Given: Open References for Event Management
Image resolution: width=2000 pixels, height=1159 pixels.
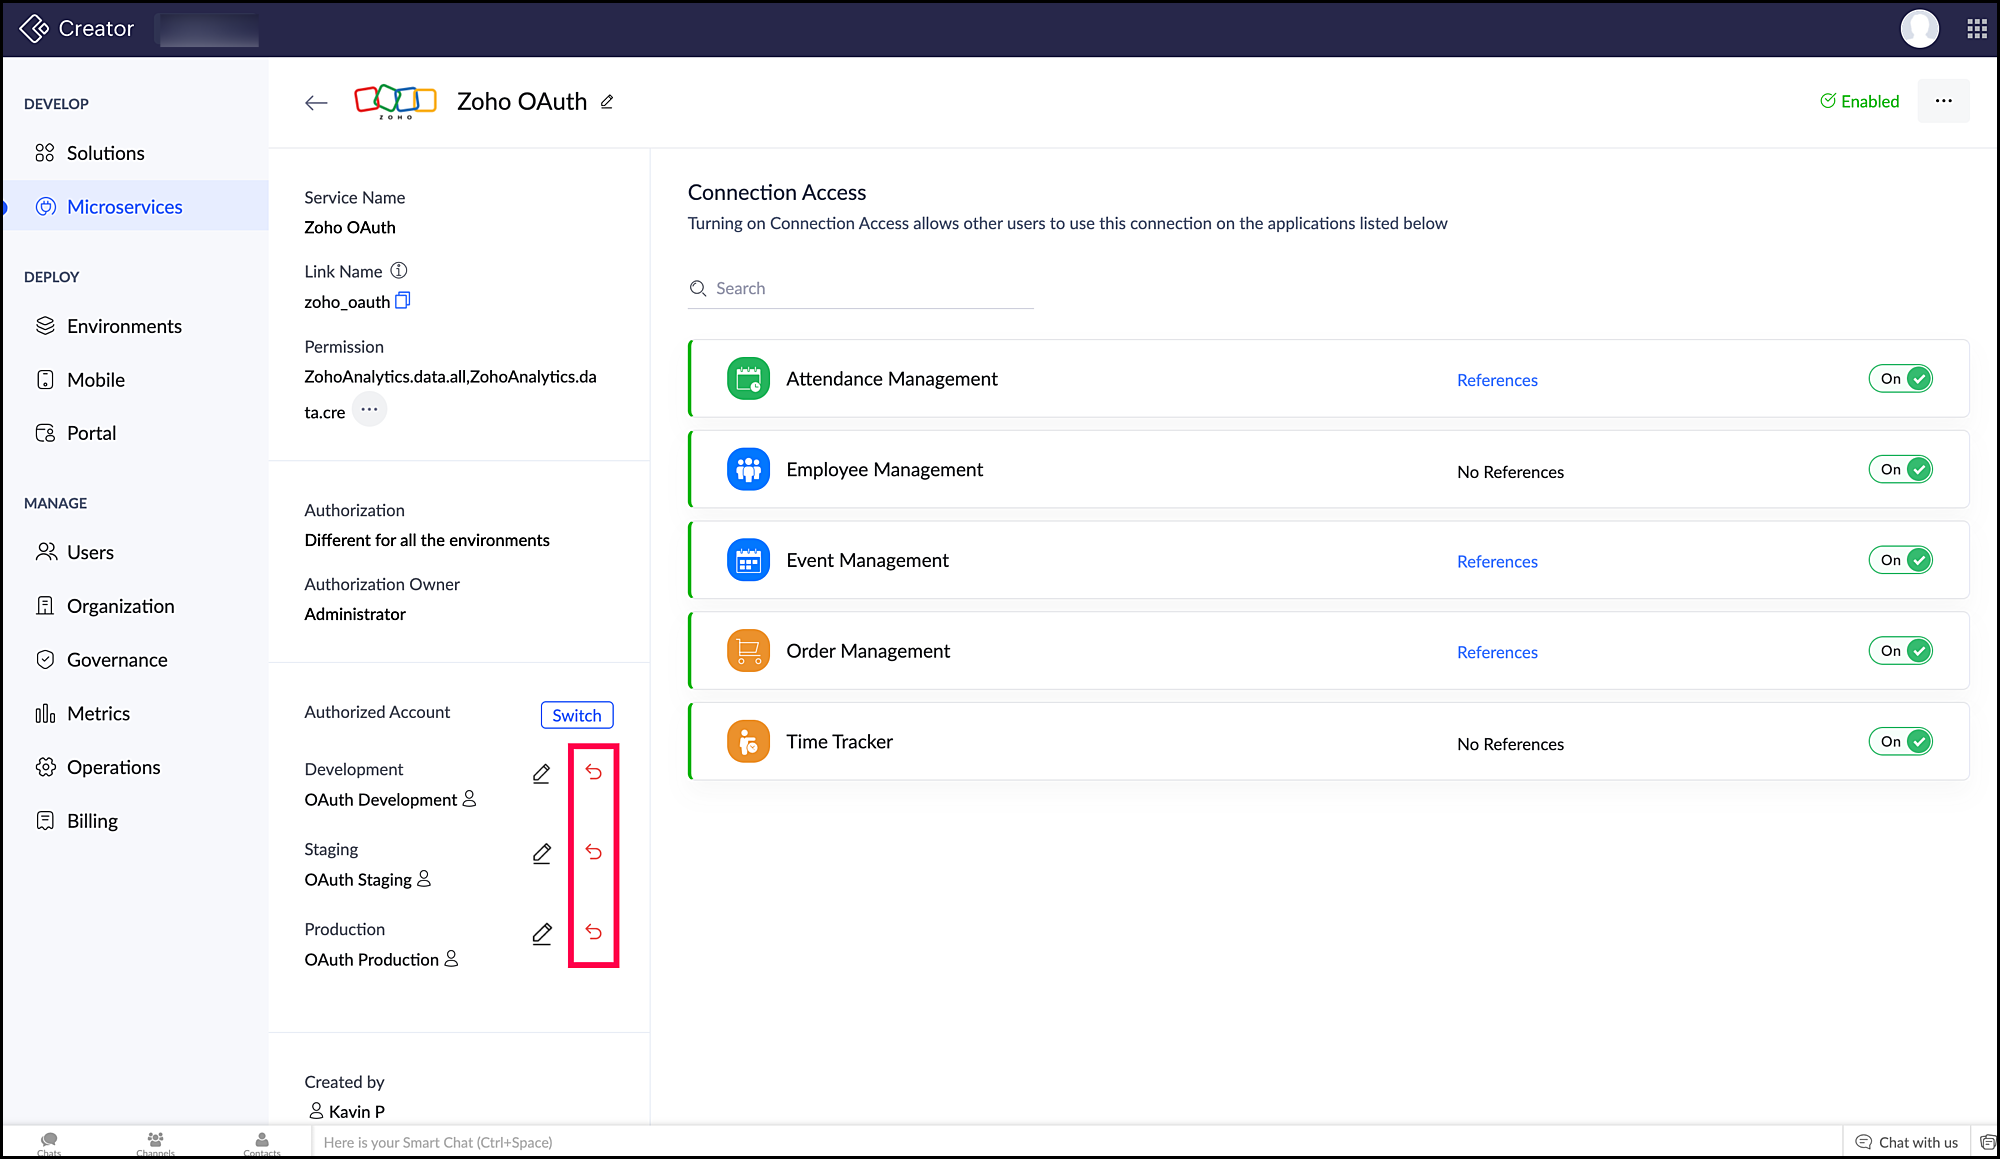Looking at the screenshot, I should point(1497,562).
